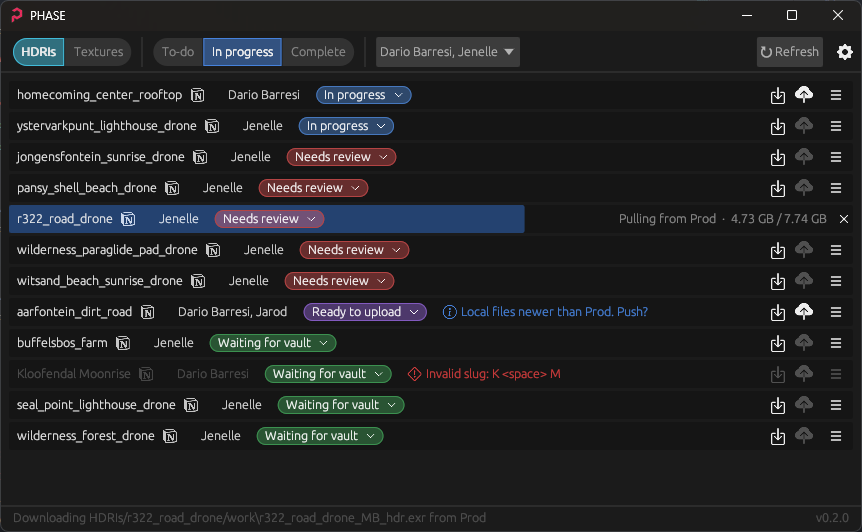862x532 pixels.
Task: Click upload cloud on wilderness_forest_drone row
Action: click(804, 435)
